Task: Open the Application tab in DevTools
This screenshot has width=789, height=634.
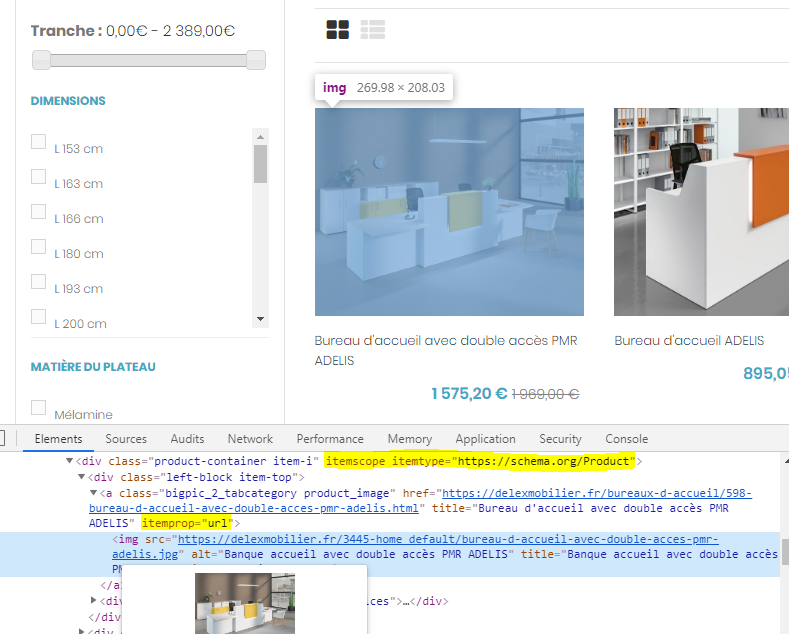Action: 486,439
